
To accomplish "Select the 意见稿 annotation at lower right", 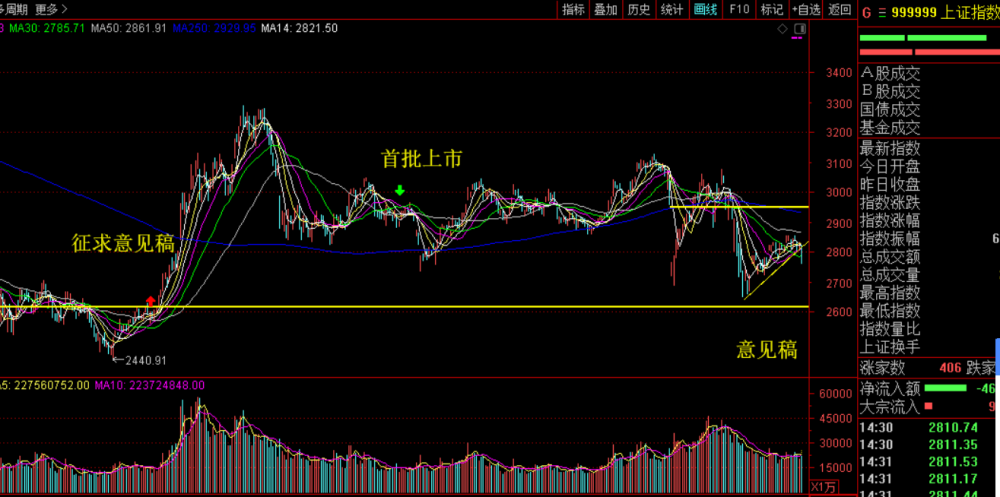I will point(767,350).
